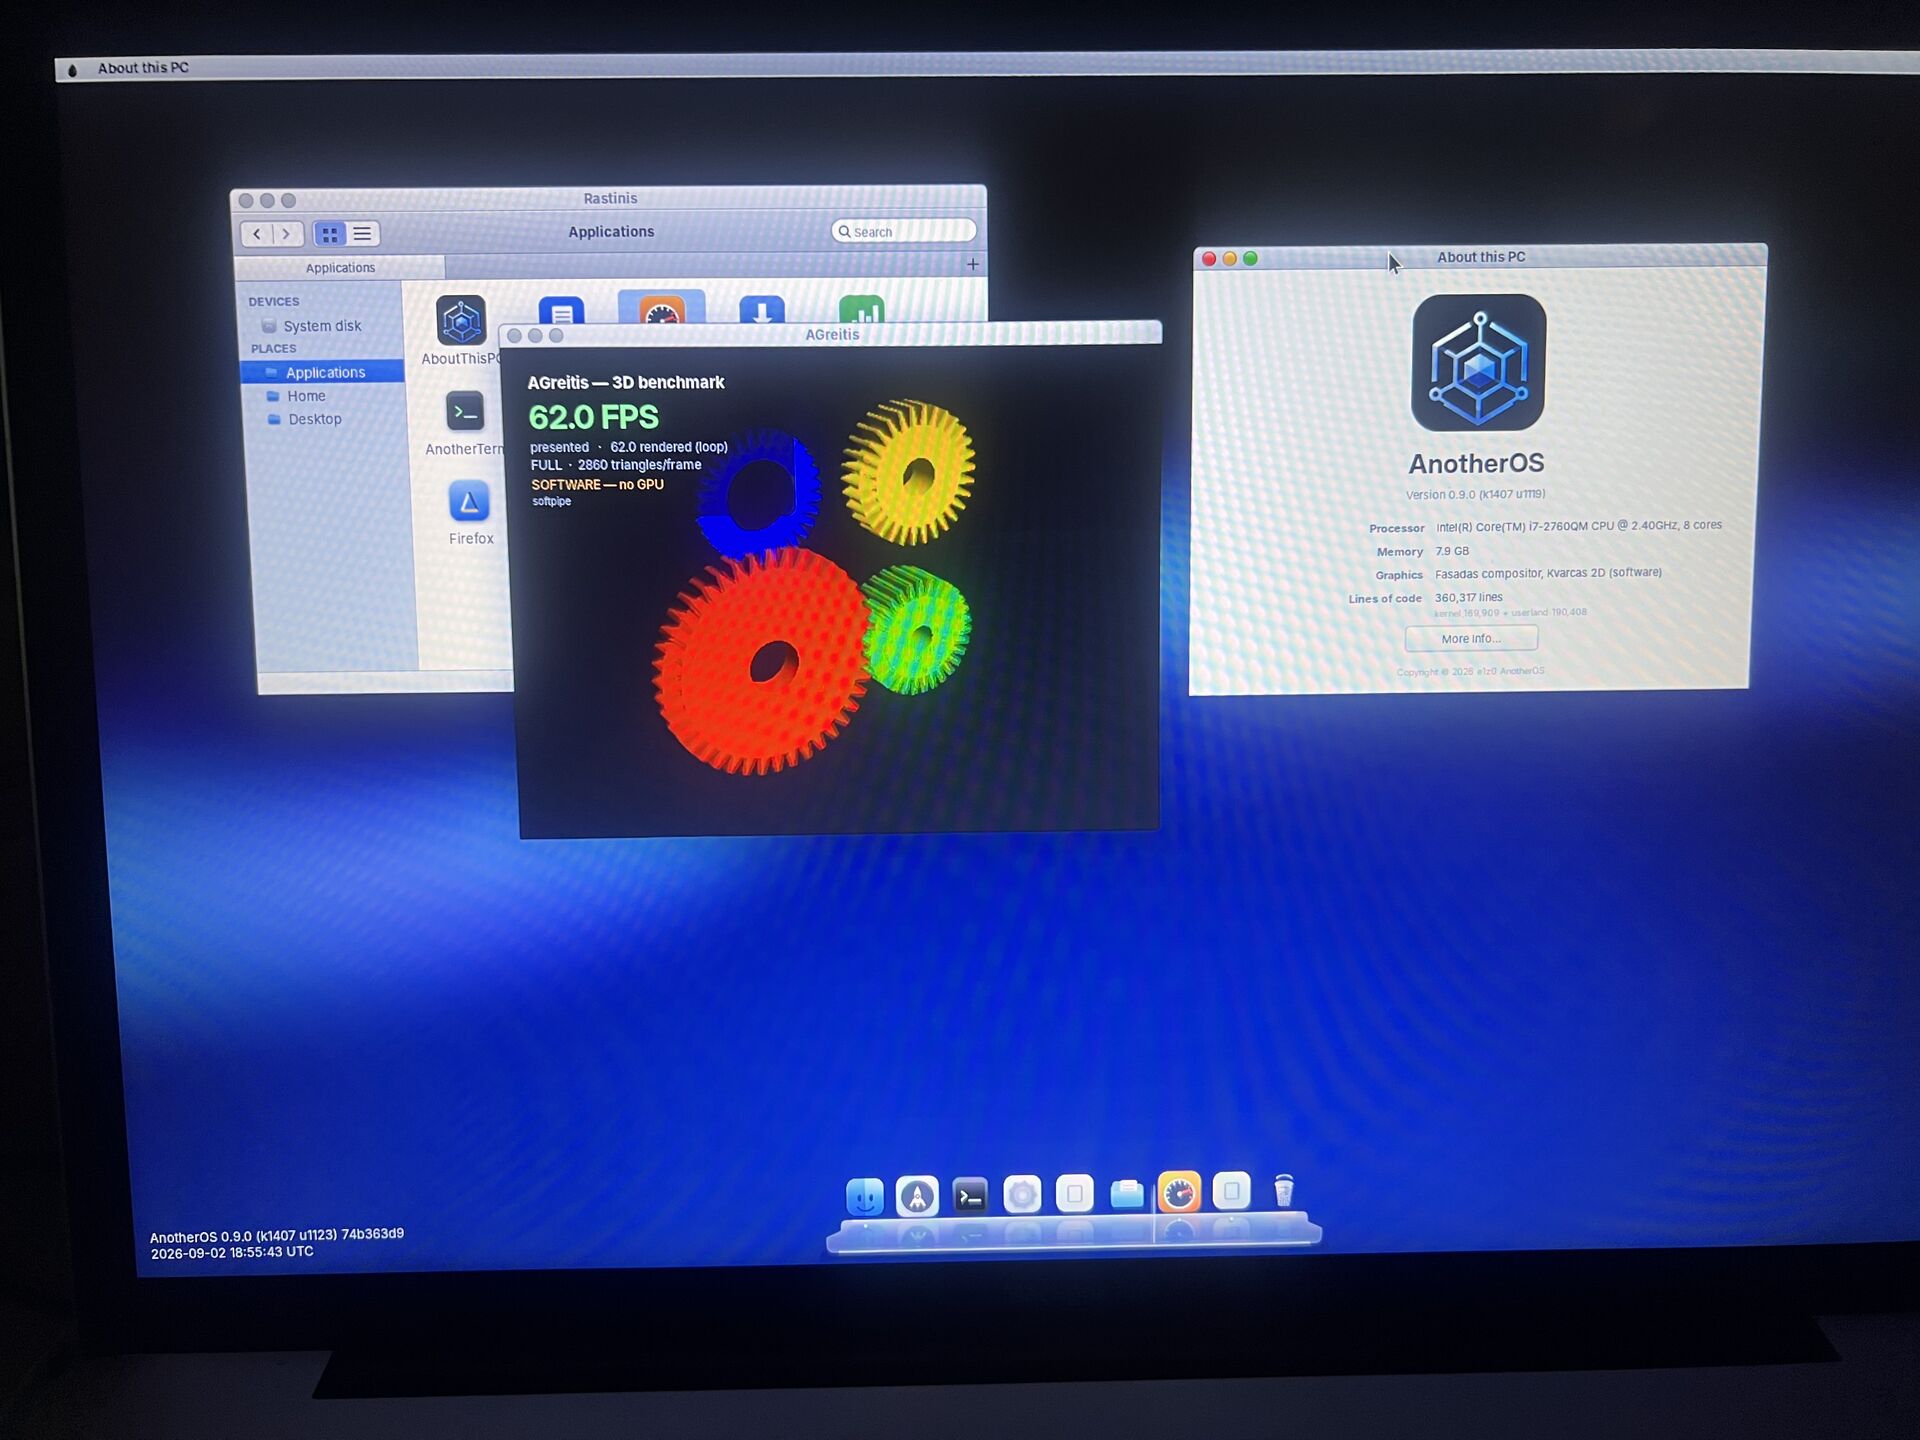Viewport: 1920px width, 1440px height.
Task: Open the Firefox app icon
Action: (469, 501)
